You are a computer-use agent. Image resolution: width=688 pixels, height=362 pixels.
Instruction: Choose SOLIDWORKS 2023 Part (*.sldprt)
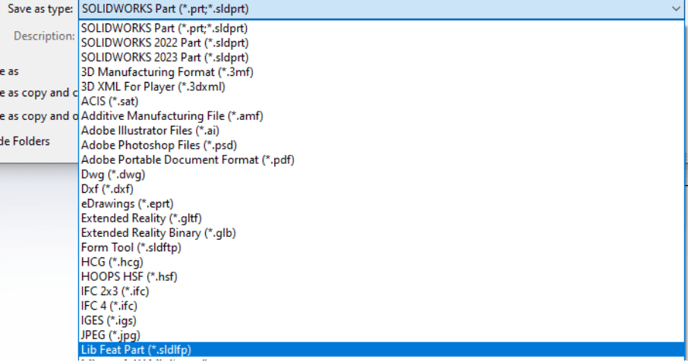pyautogui.click(x=381, y=57)
